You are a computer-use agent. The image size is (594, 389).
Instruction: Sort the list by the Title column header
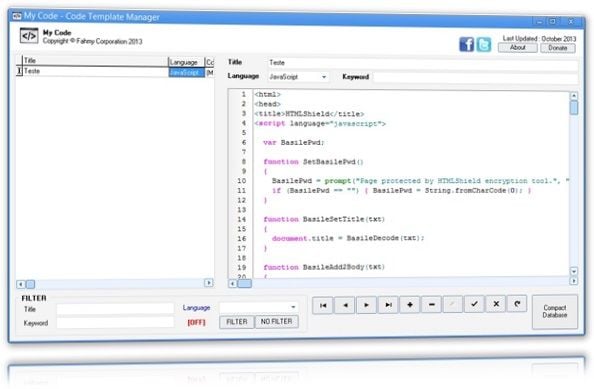(x=95, y=61)
